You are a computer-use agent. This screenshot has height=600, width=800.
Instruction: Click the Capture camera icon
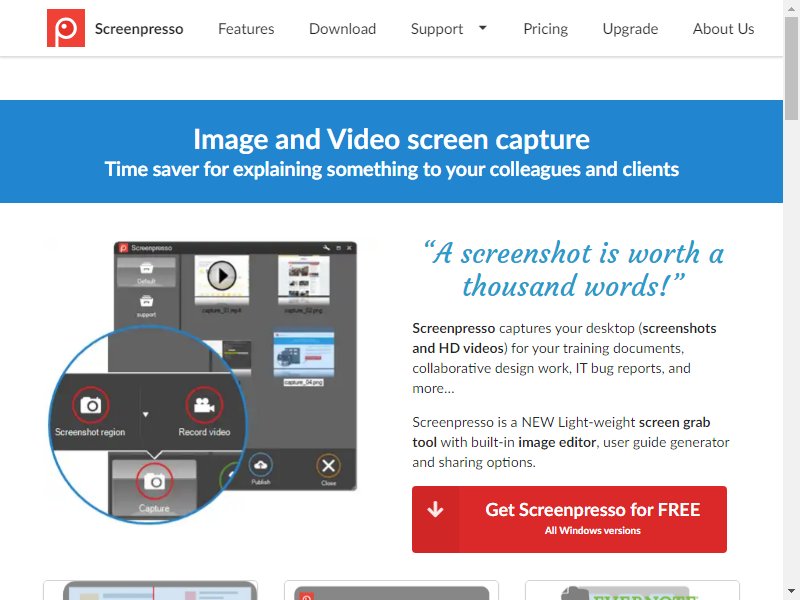point(154,481)
